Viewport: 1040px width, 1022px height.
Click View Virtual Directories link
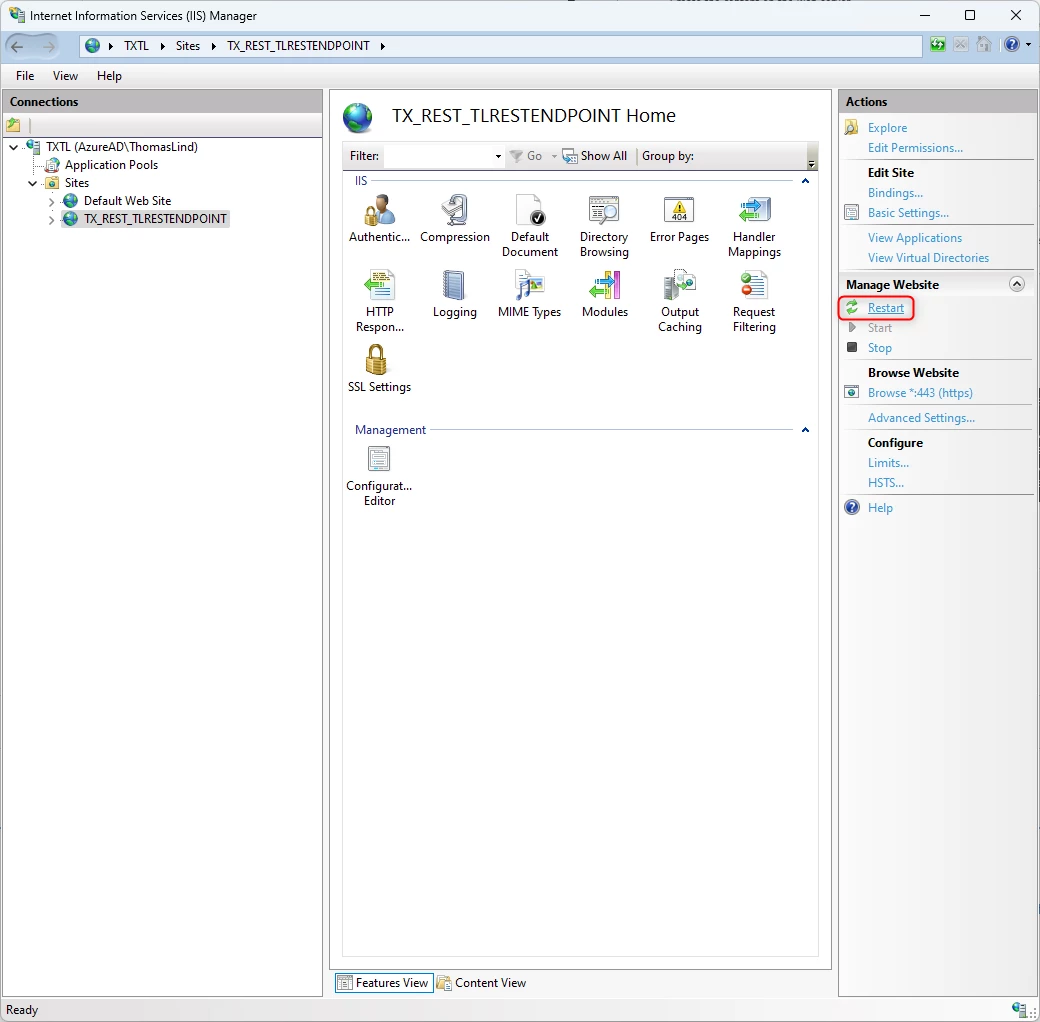click(928, 257)
